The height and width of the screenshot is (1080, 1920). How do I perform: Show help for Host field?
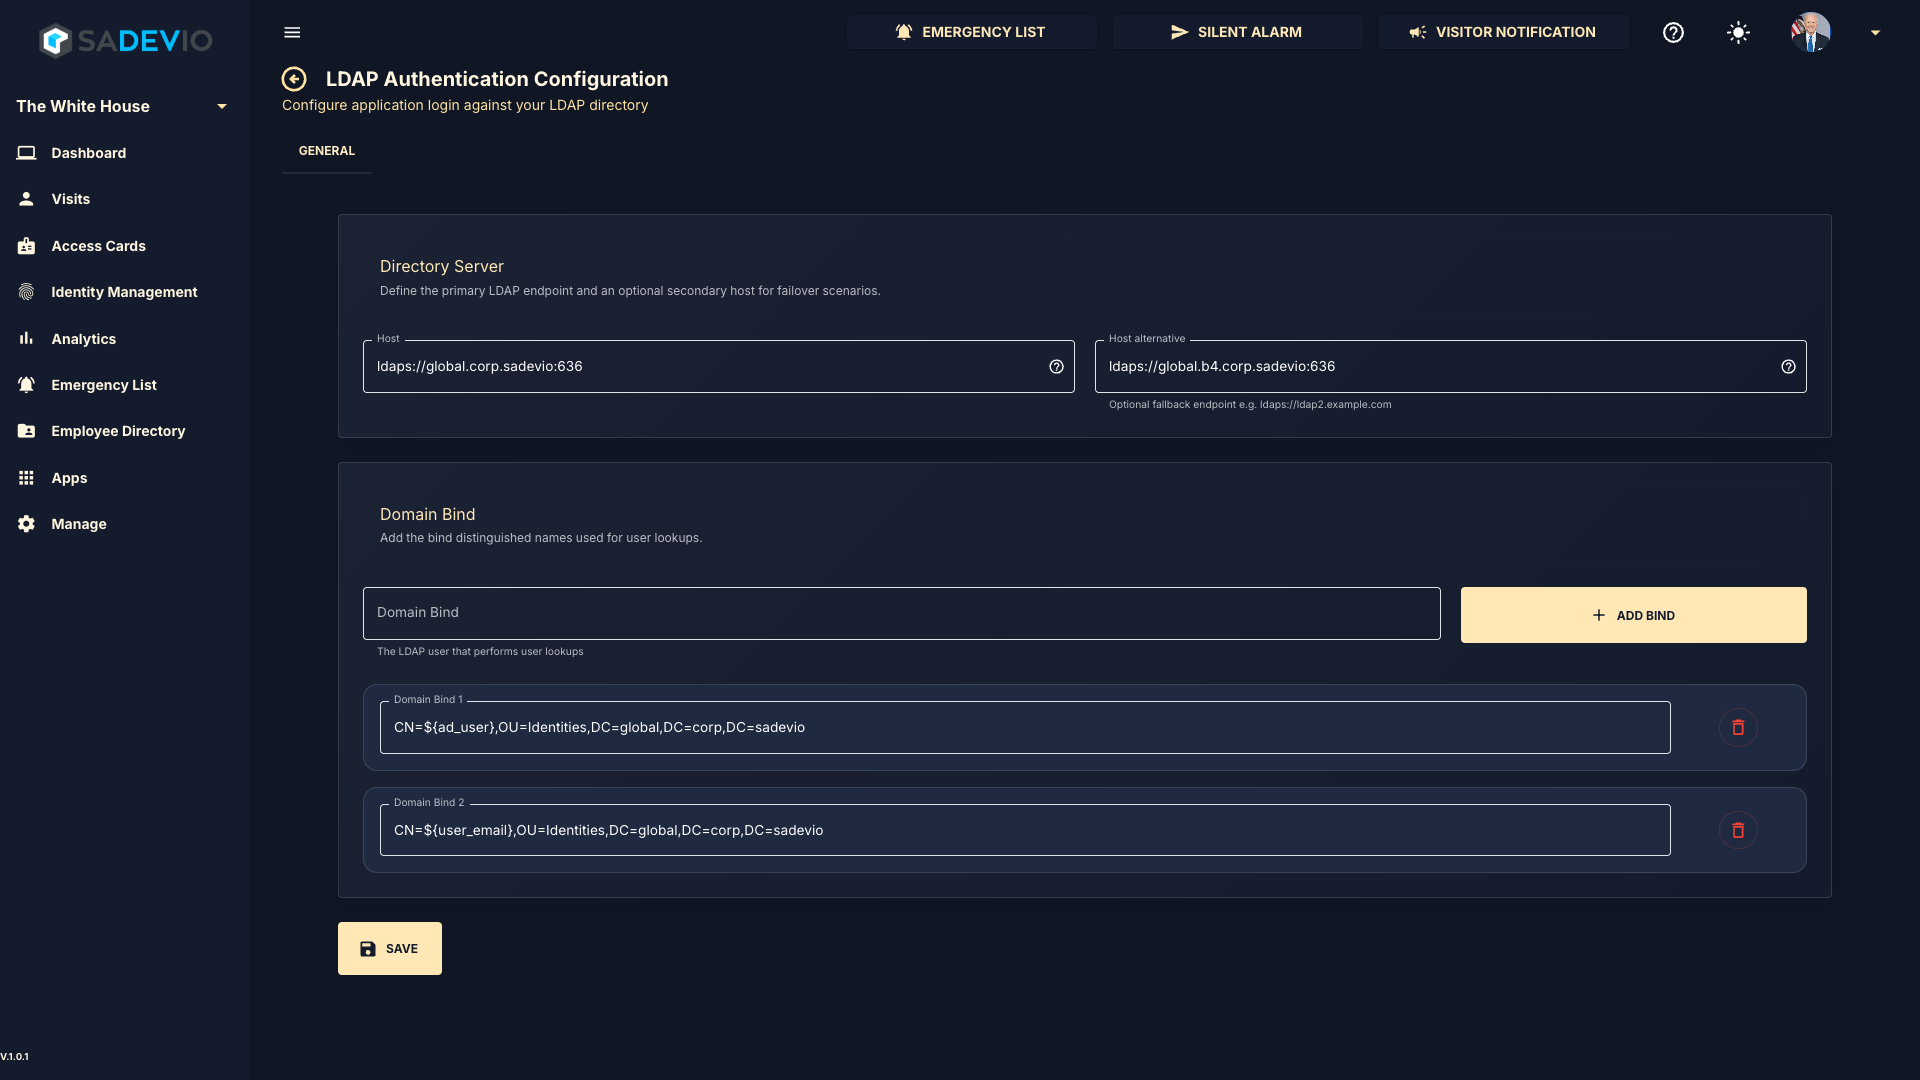tap(1056, 367)
